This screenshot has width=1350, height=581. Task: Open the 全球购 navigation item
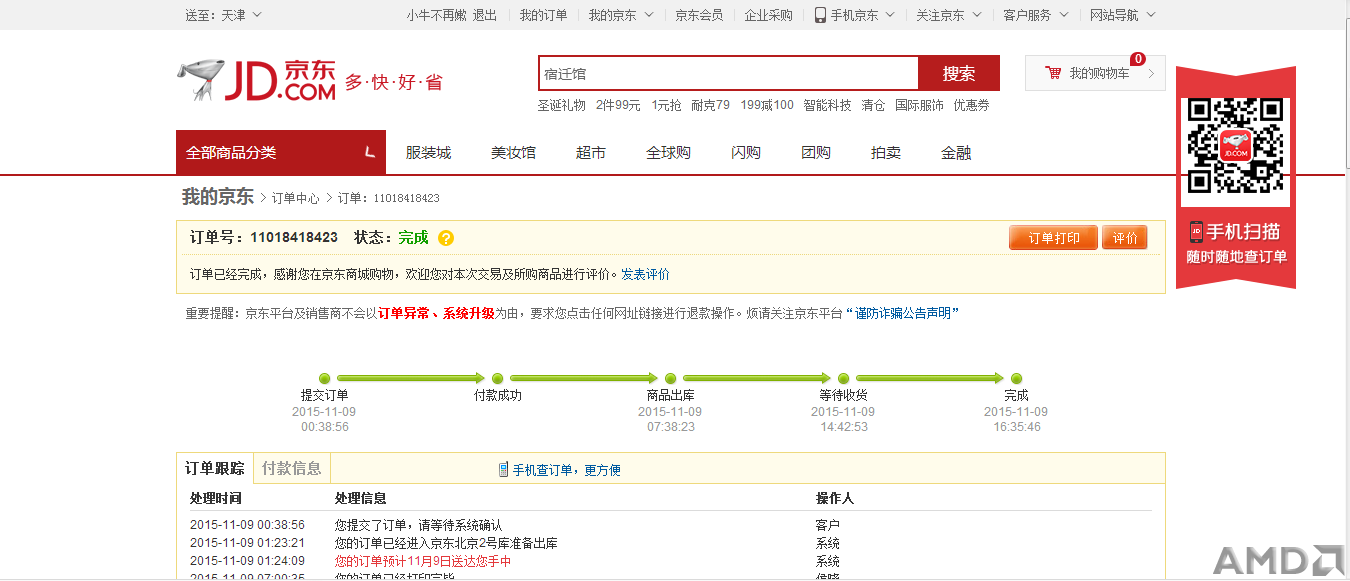668,153
